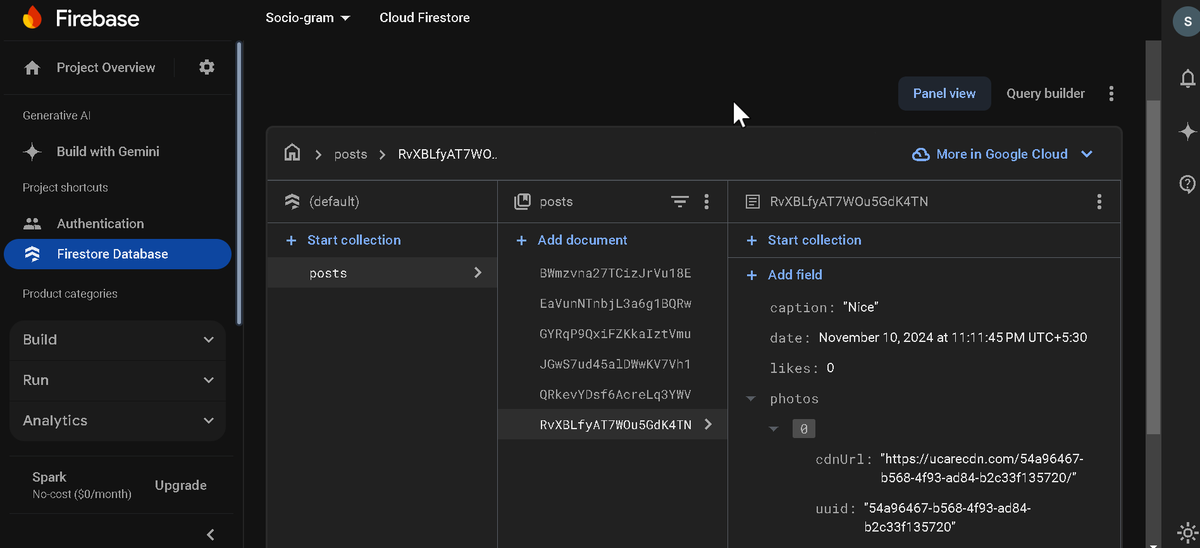Collapse the photos field
This screenshot has width=1200, height=548.
point(750,399)
